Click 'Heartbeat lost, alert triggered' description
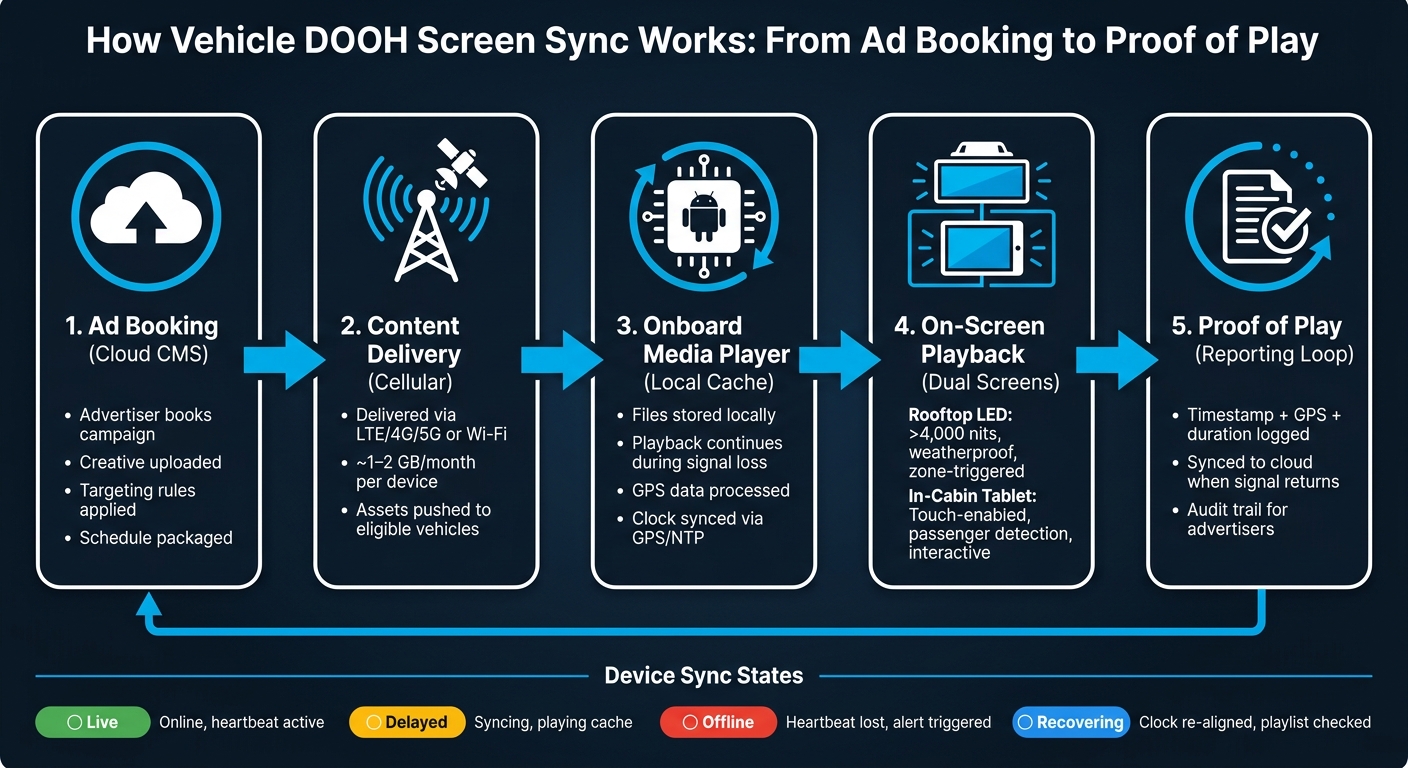This screenshot has width=1408, height=768. (x=888, y=722)
